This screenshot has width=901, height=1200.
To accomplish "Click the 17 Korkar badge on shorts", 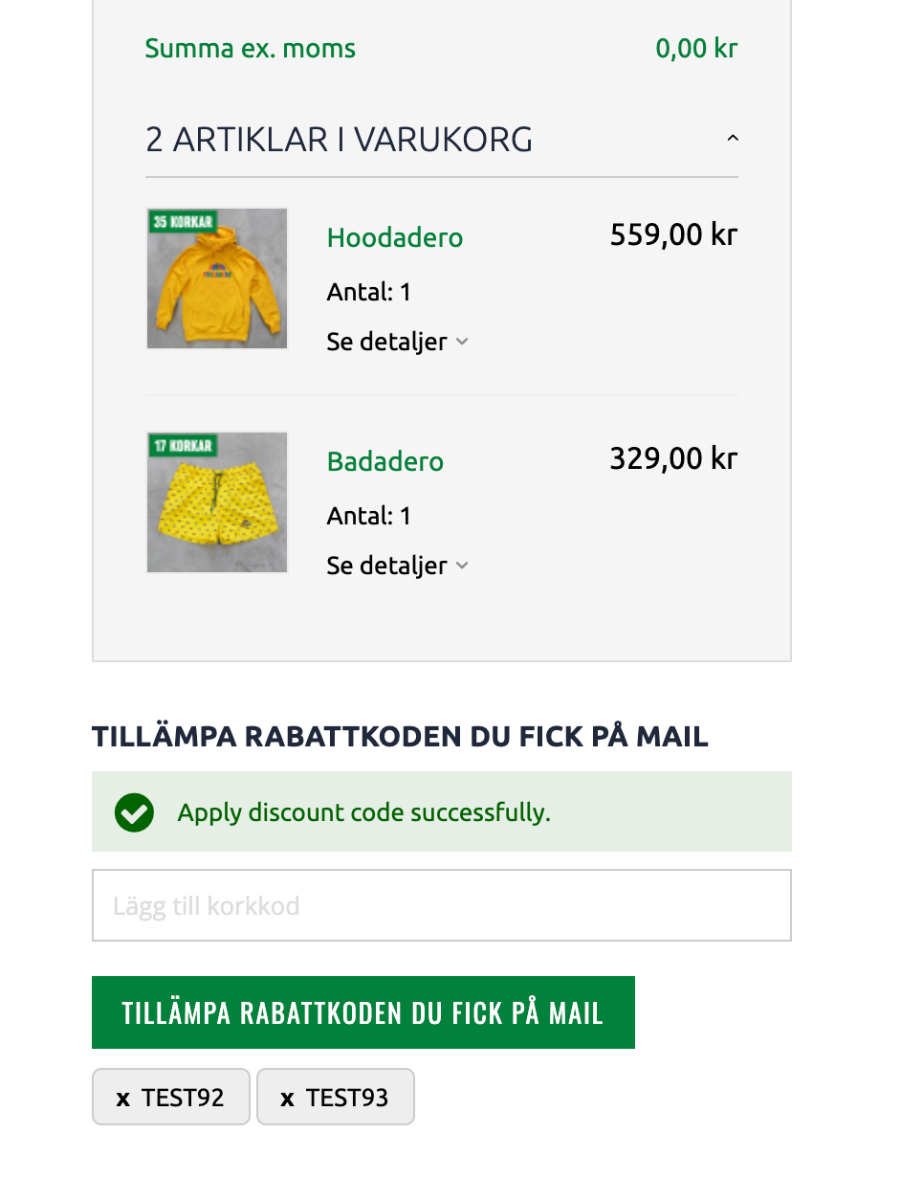I will click(183, 445).
